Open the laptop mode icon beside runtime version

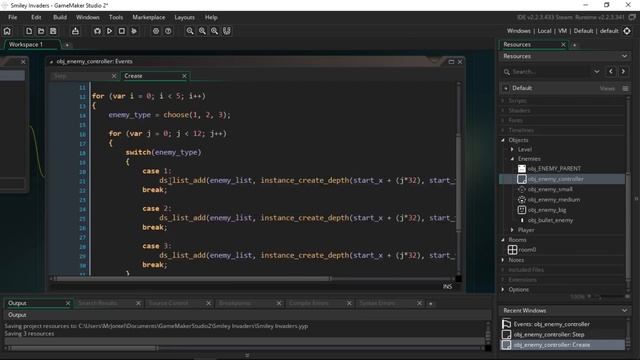pyautogui.click(x=632, y=17)
